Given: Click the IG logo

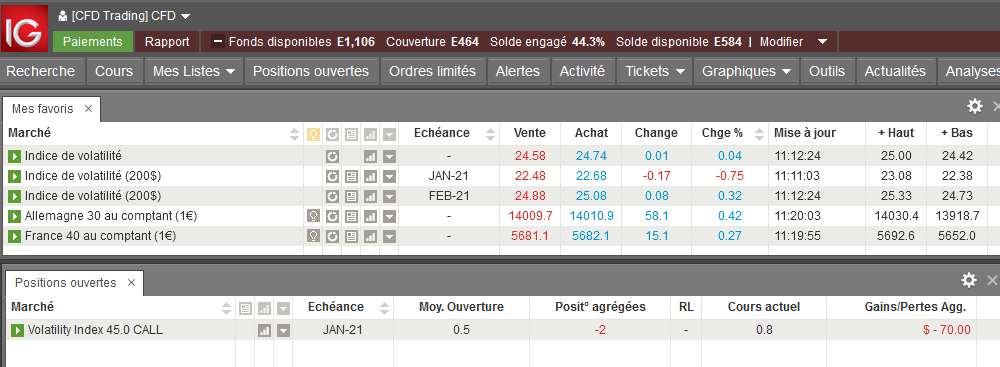Looking at the screenshot, I should (24, 28).
